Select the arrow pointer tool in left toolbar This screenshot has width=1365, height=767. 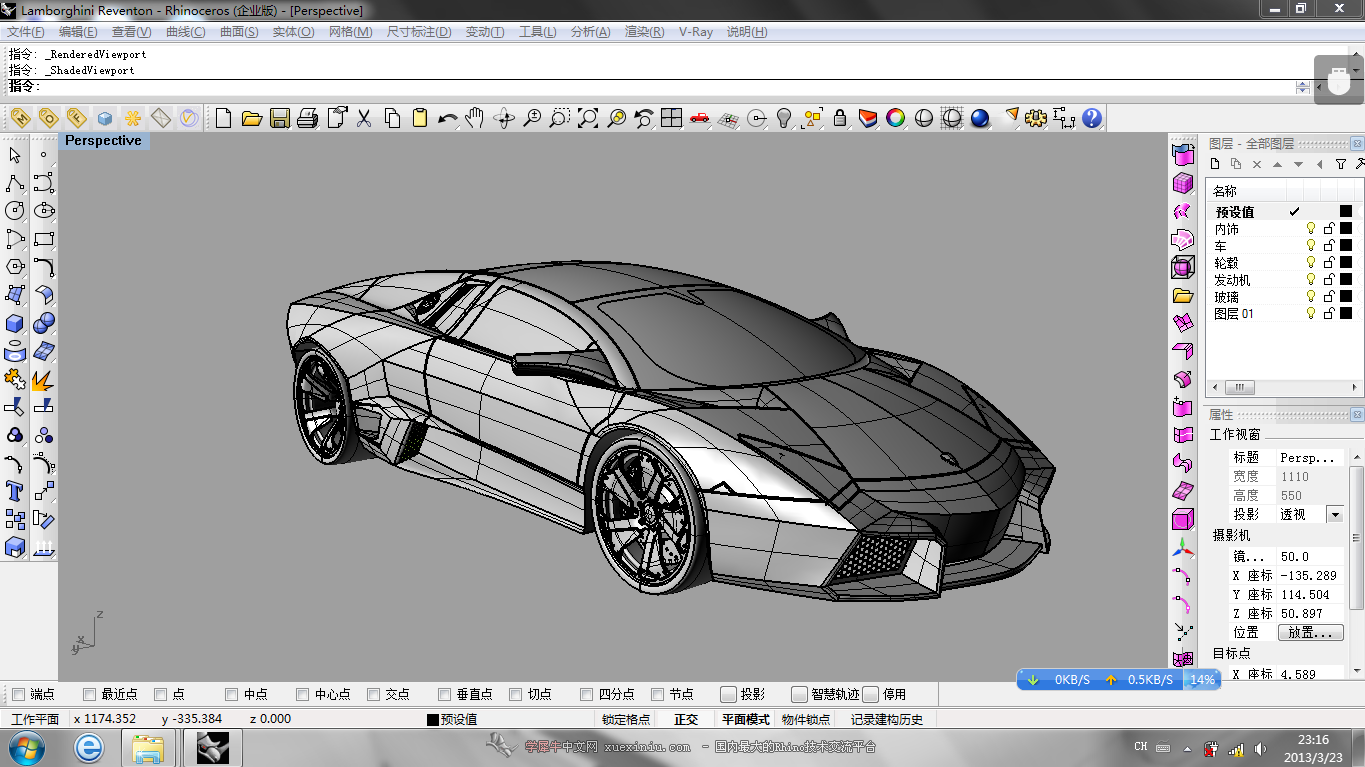tap(15, 155)
